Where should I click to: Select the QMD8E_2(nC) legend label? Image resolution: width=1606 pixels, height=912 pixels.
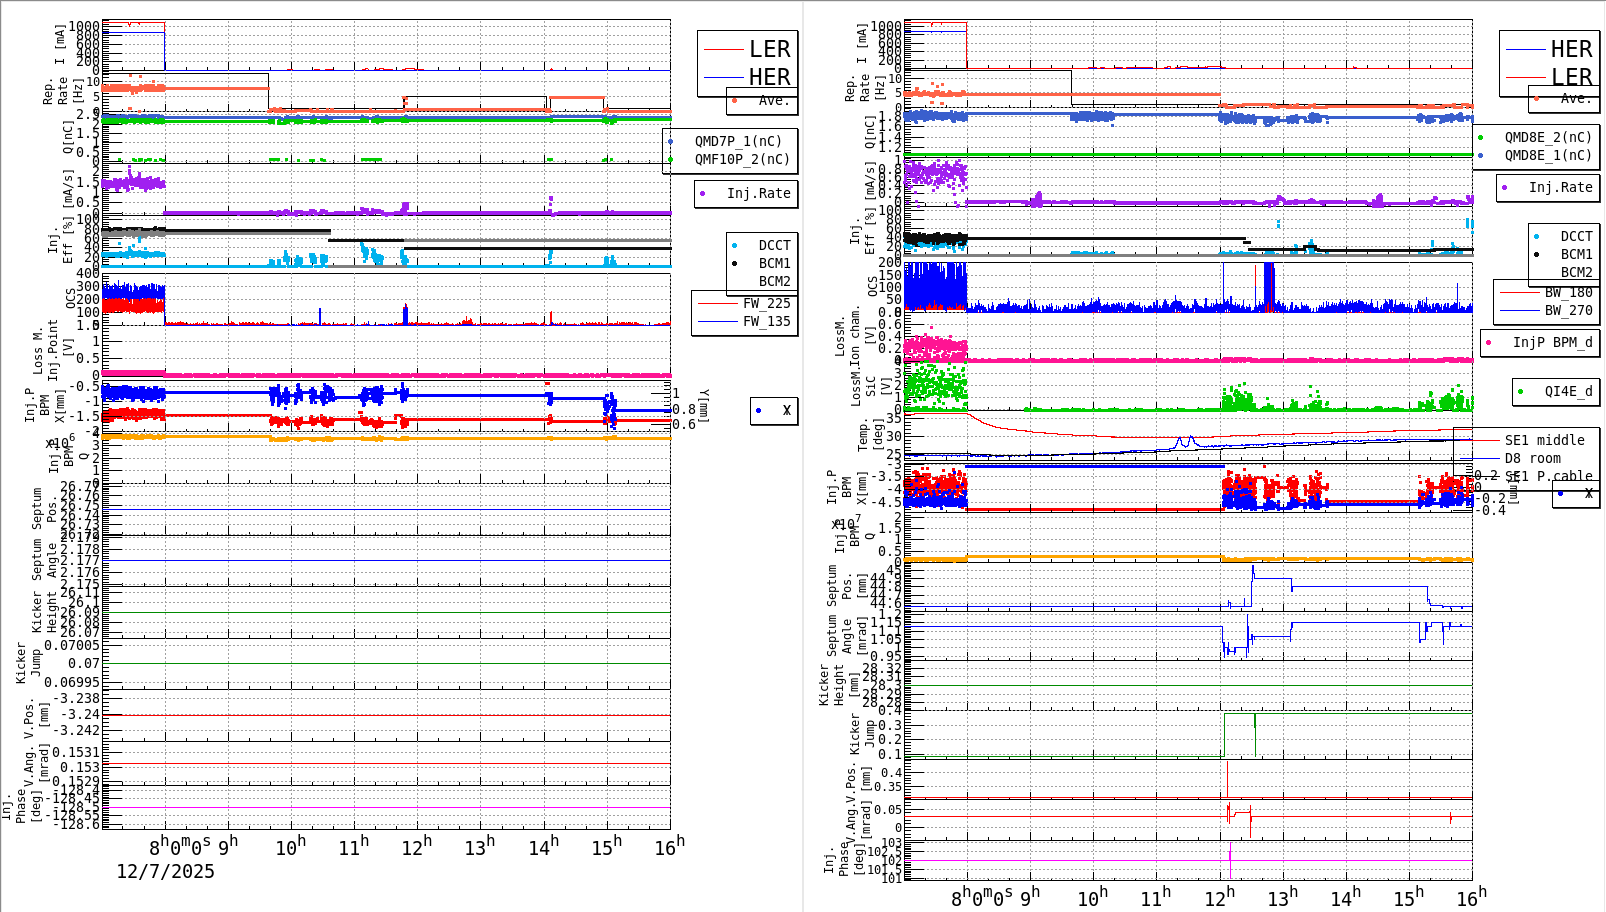[1549, 137]
